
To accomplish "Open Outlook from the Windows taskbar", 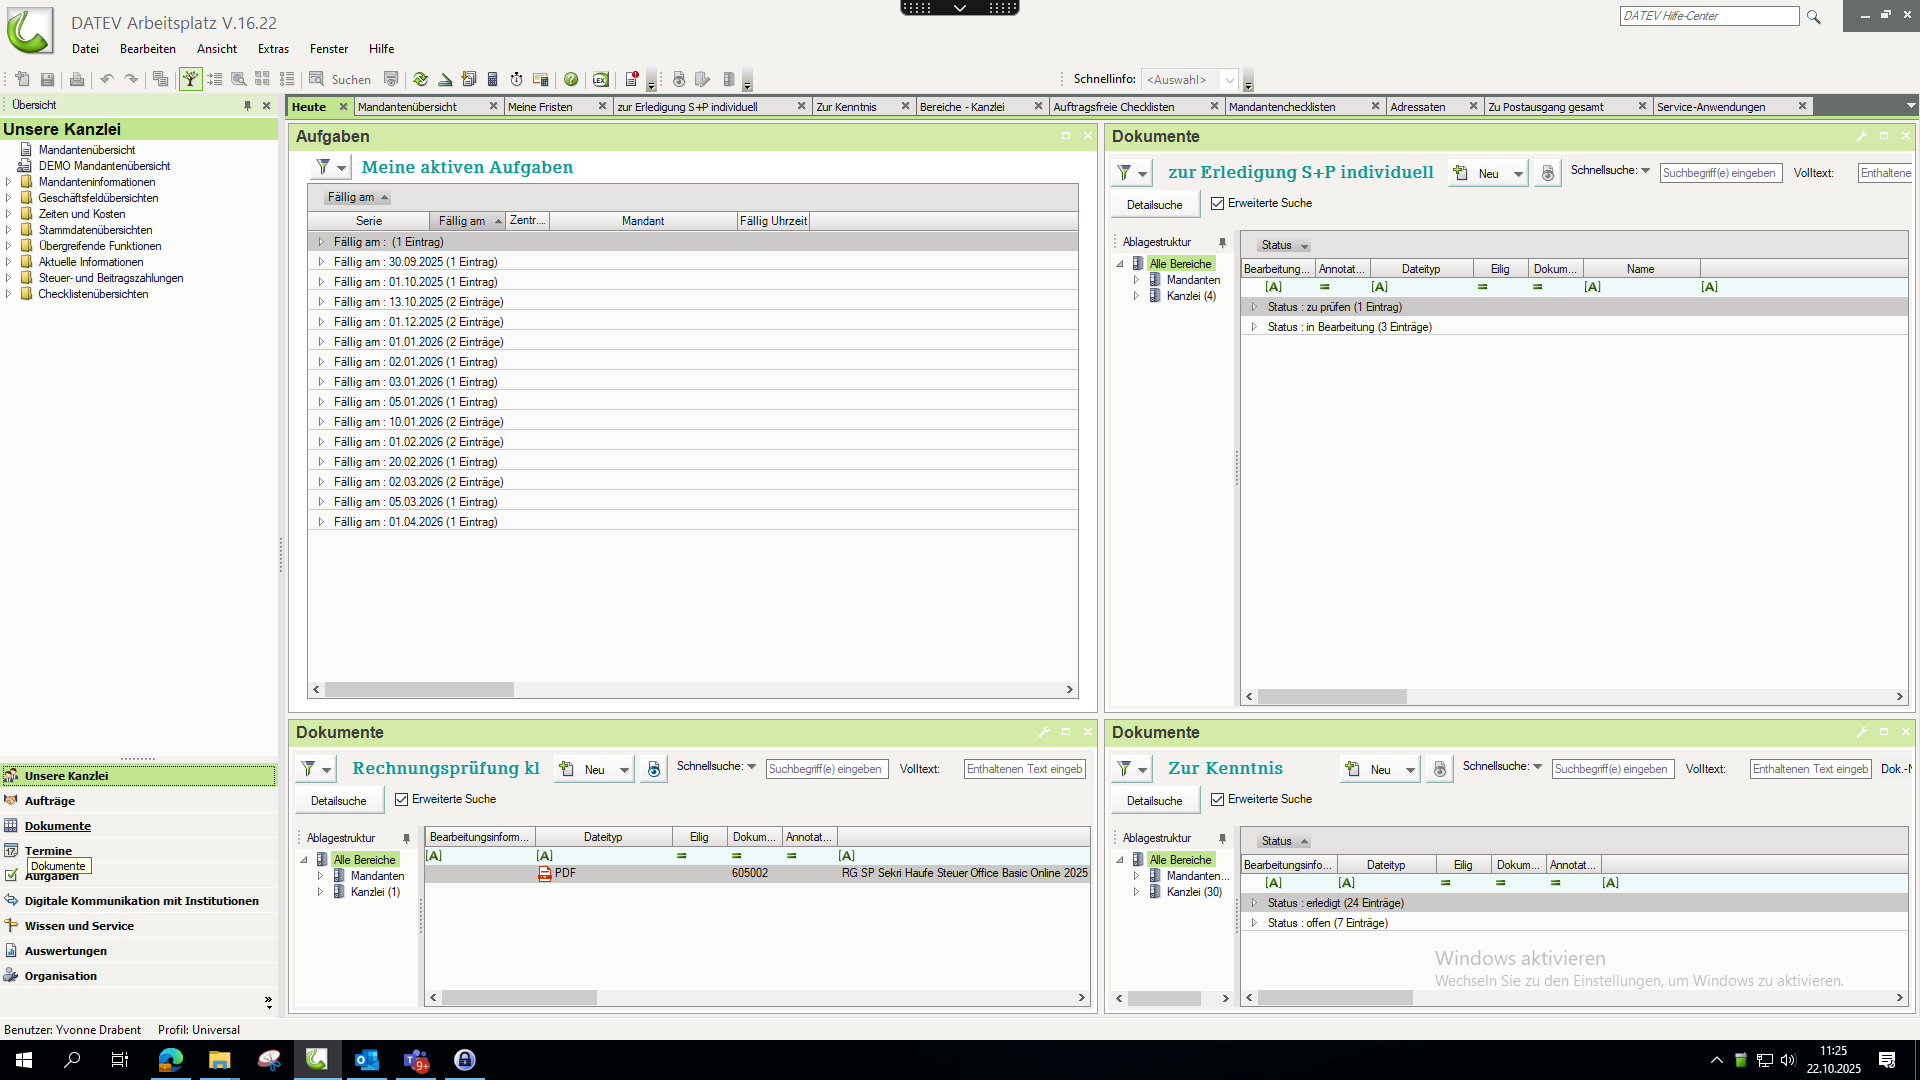I will point(366,1060).
